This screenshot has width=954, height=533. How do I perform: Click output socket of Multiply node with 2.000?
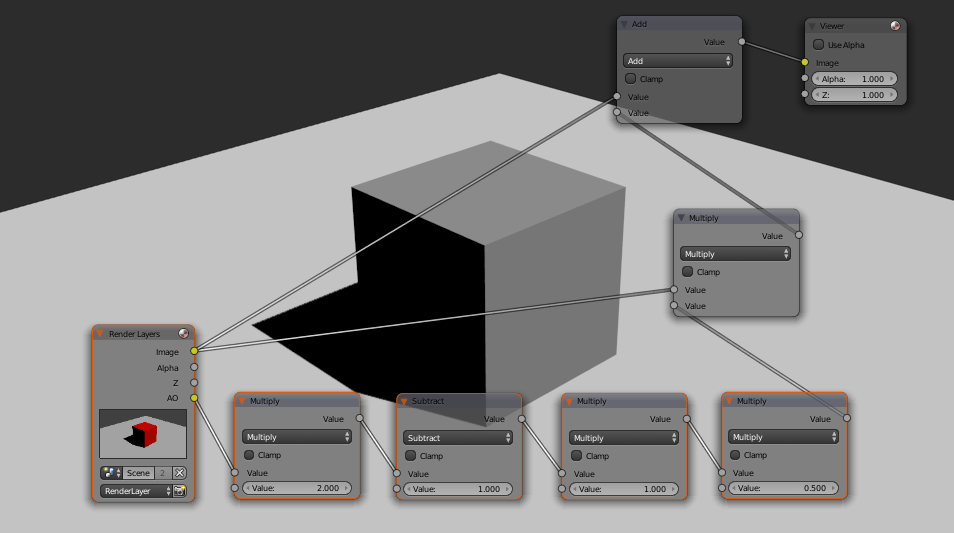pyautogui.click(x=360, y=418)
